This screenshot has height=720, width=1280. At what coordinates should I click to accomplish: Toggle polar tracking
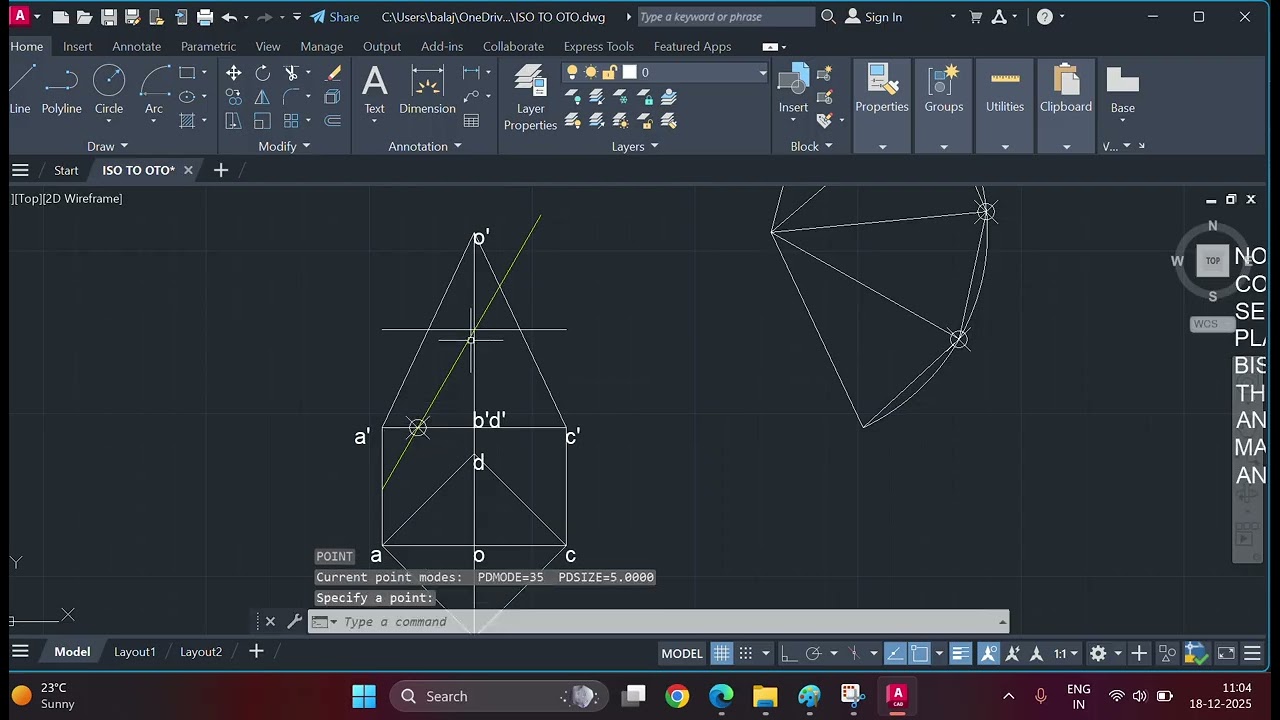(x=813, y=653)
